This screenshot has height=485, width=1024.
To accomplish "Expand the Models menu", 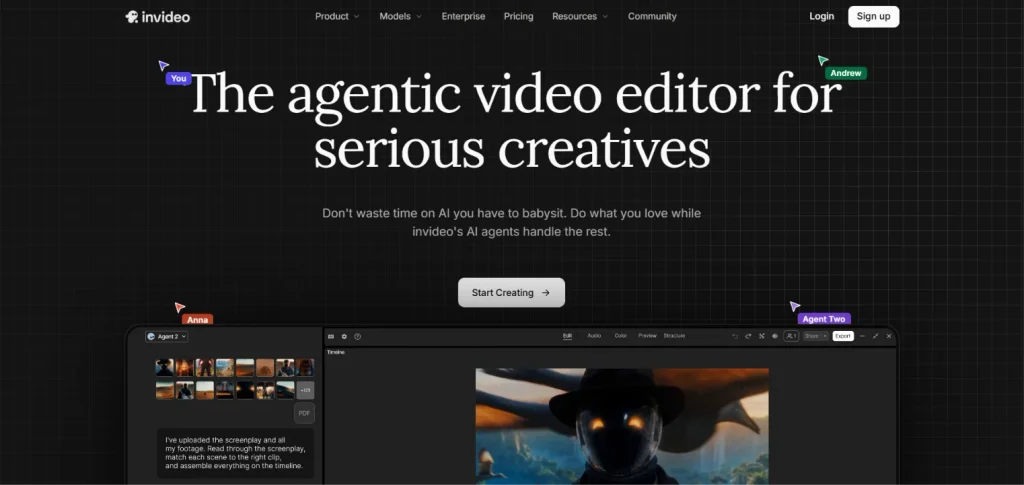I will click(x=400, y=16).
